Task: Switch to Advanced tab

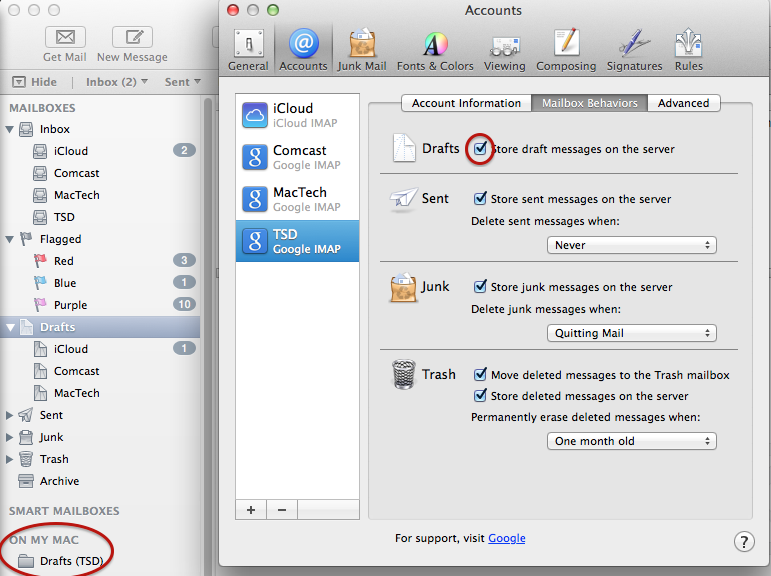Action: click(684, 103)
